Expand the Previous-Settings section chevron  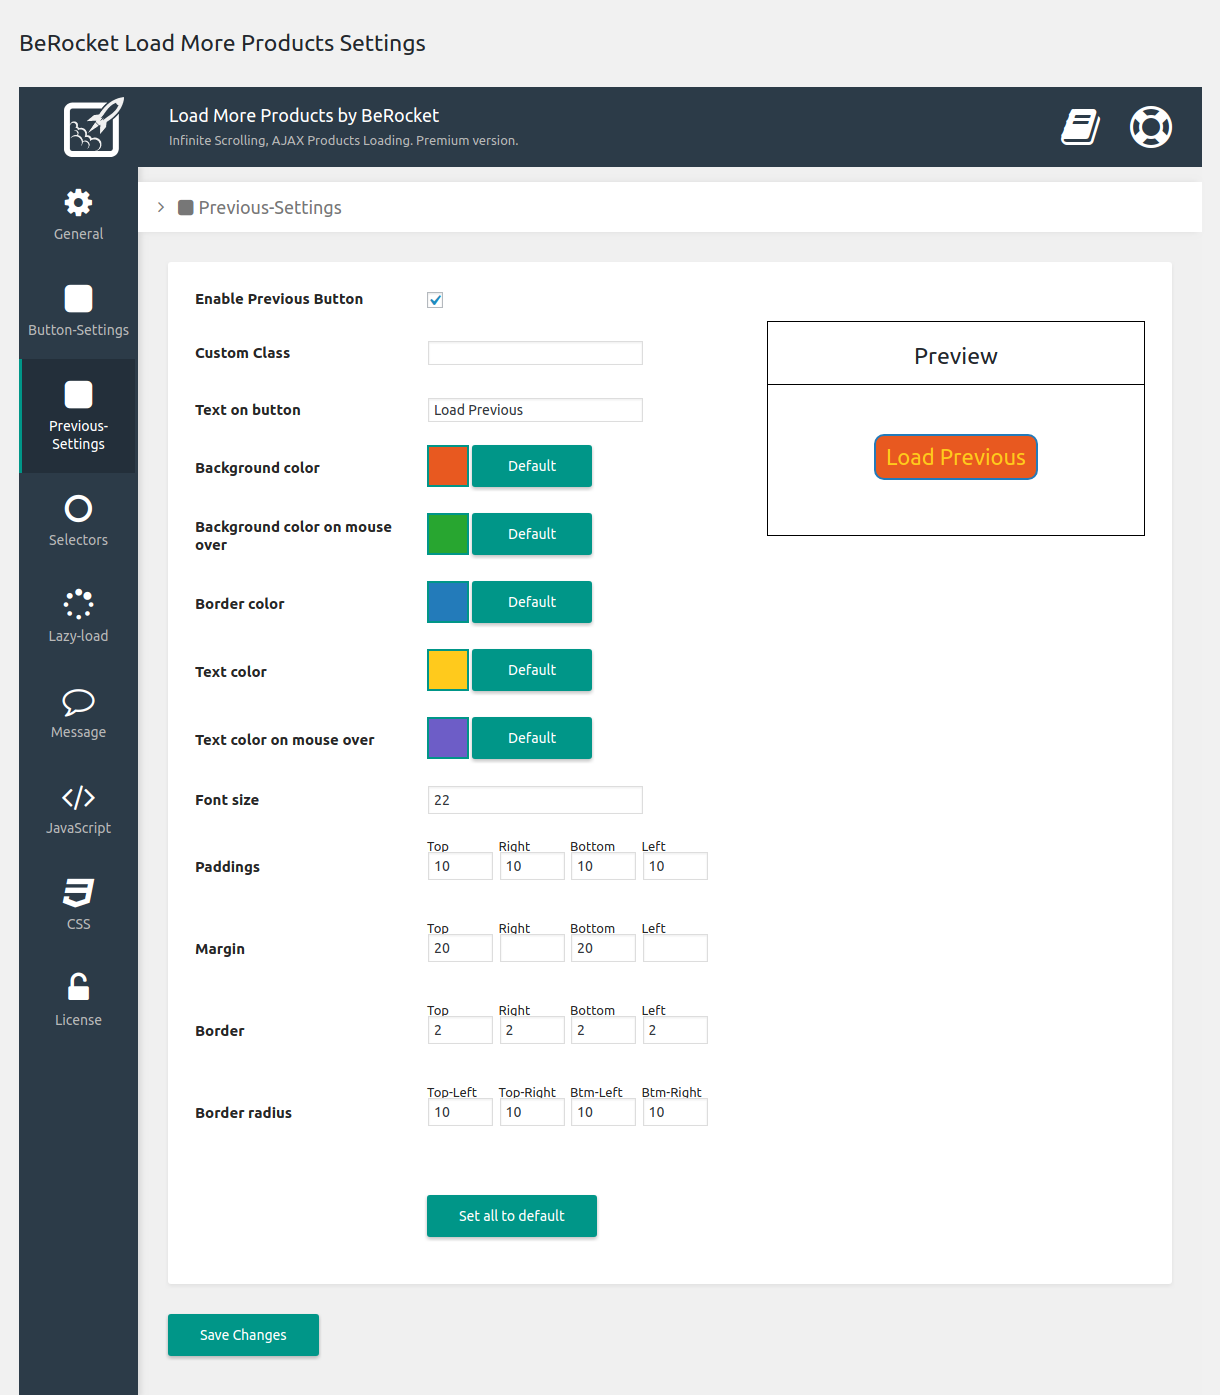tap(161, 207)
